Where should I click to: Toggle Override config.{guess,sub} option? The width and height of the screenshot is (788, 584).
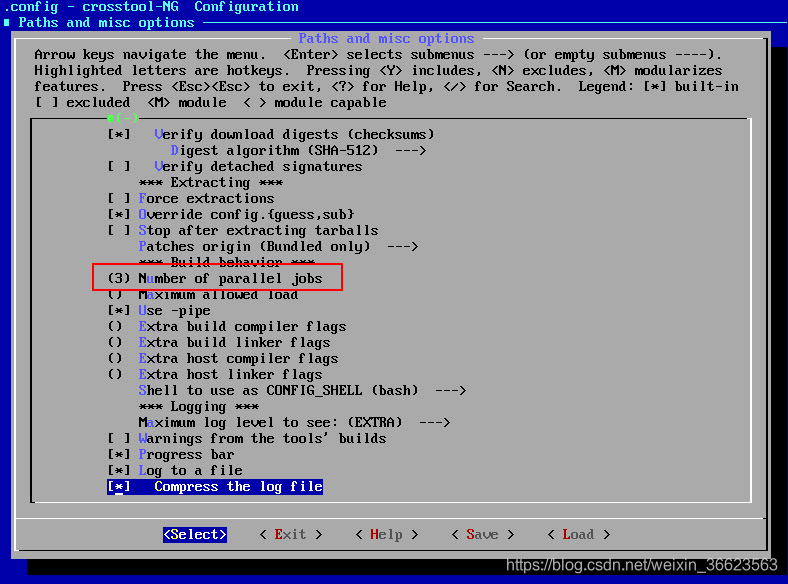tap(231, 215)
